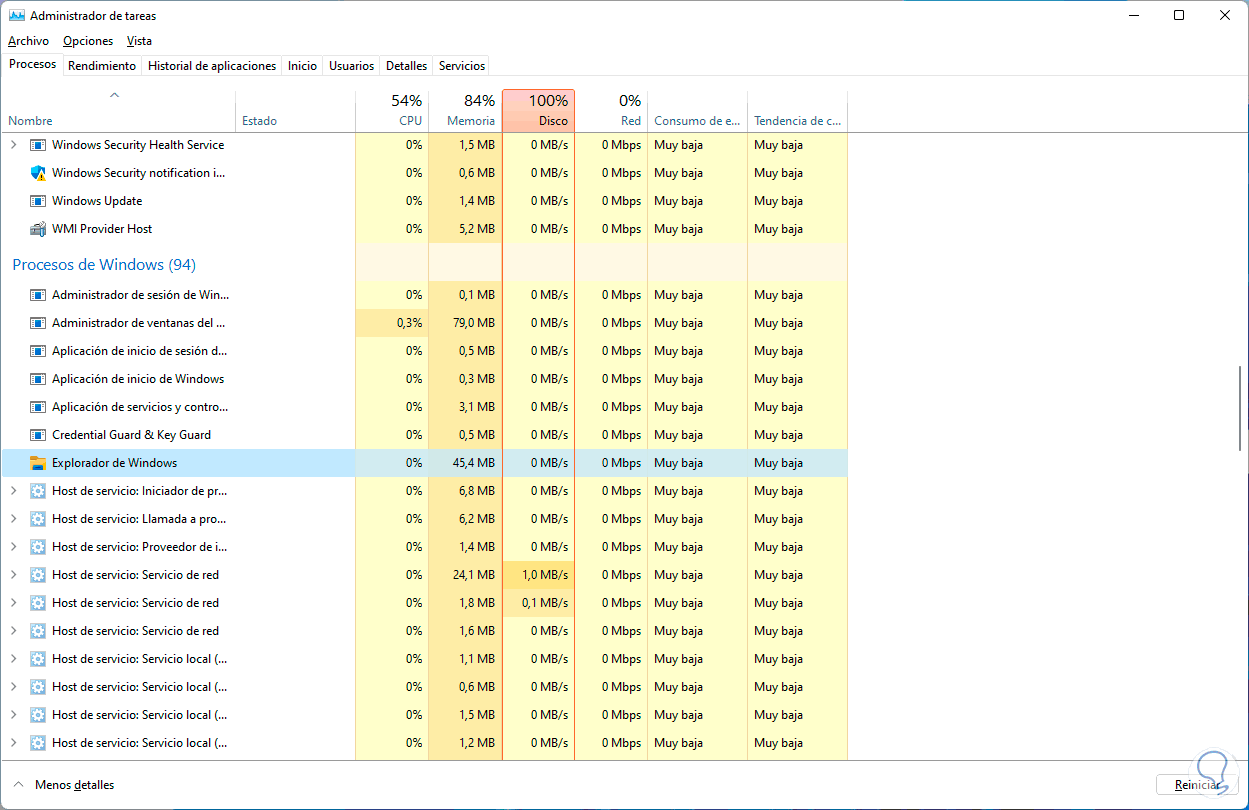Select the Explorador de Windows row text
The height and width of the screenshot is (810, 1249).
(x=114, y=463)
